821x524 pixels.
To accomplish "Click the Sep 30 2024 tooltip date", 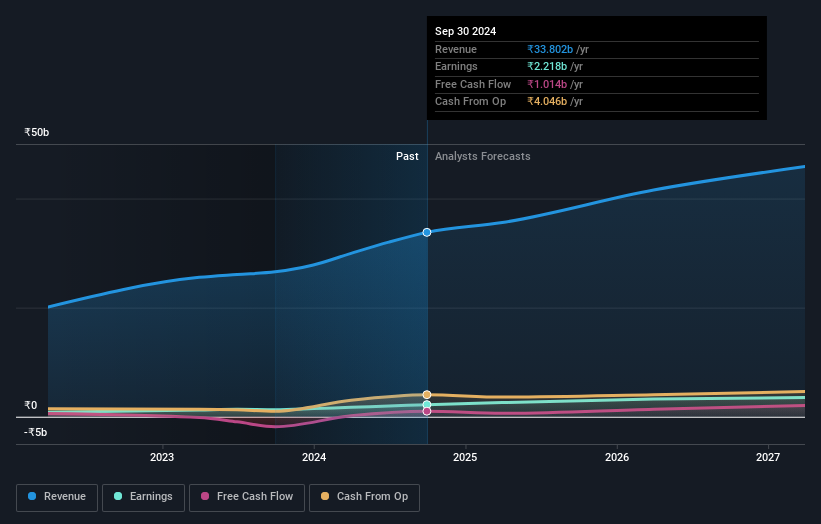I will coord(465,31).
